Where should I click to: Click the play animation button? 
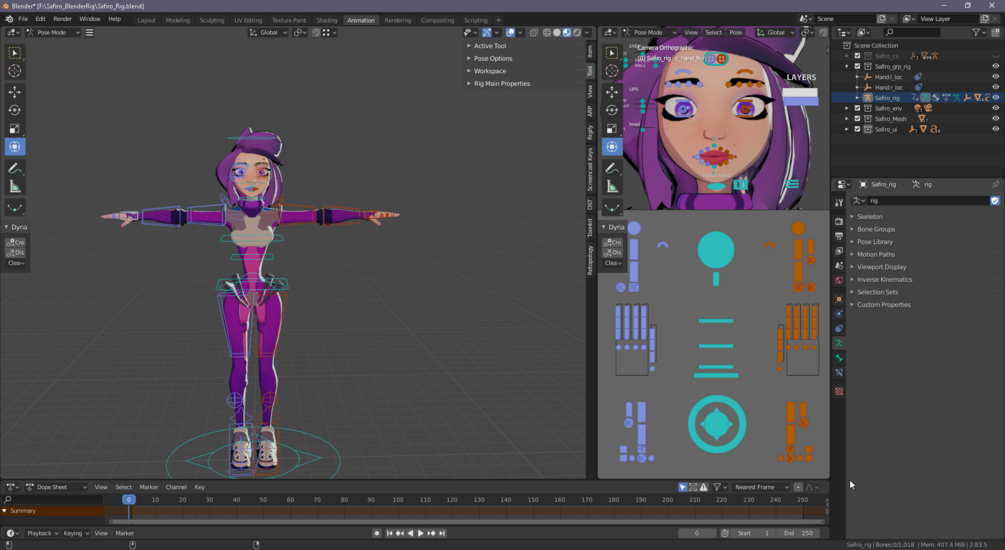(420, 533)
